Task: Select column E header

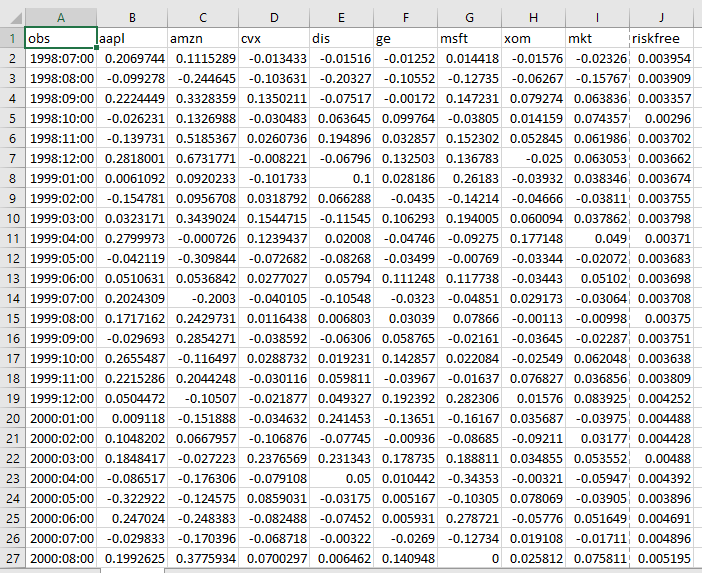Action: [x=341, y=17]
